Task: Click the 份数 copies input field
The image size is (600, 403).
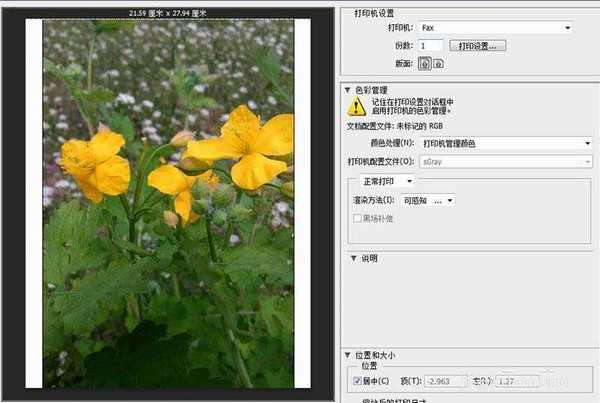Action: (431, 46)
